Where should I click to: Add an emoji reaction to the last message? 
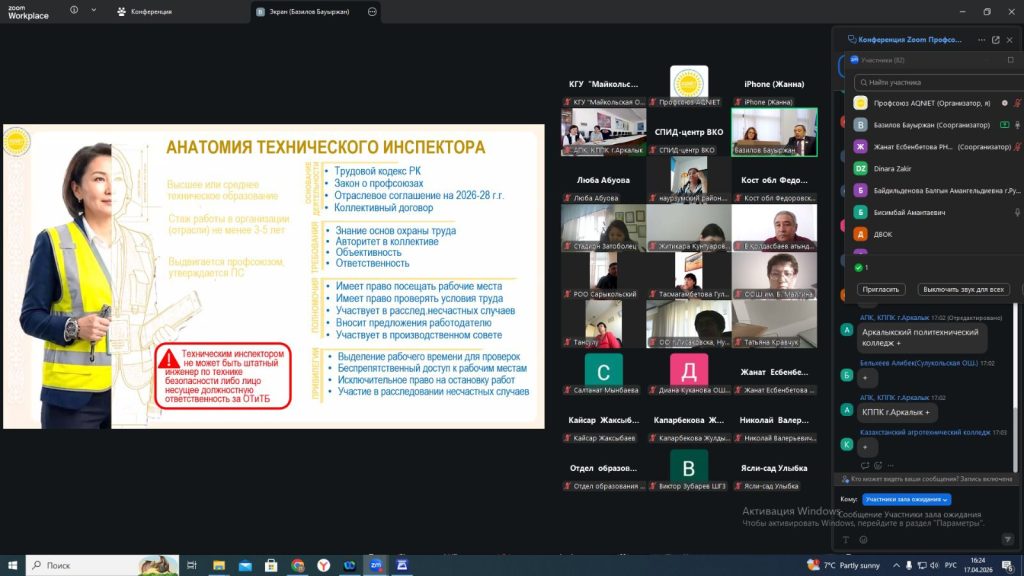click(x=877, y=465)
